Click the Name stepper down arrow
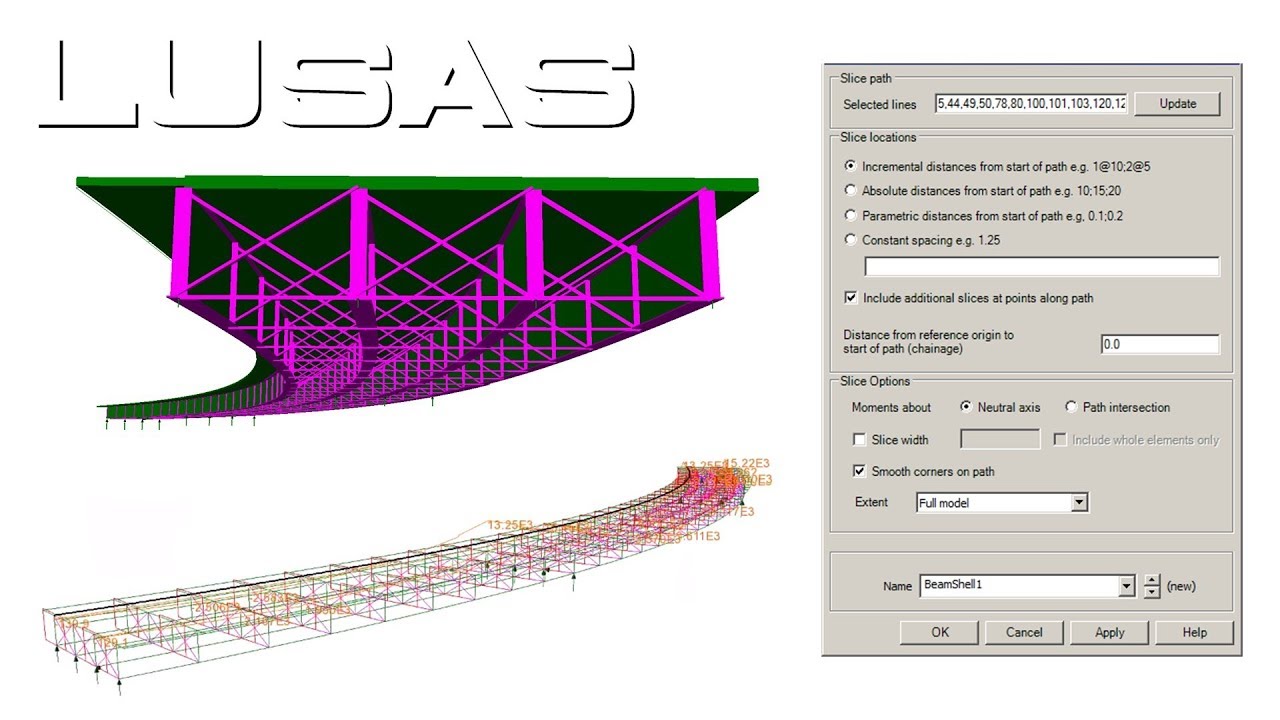This screenshot has height=720, width=1280. point(1152,592)
